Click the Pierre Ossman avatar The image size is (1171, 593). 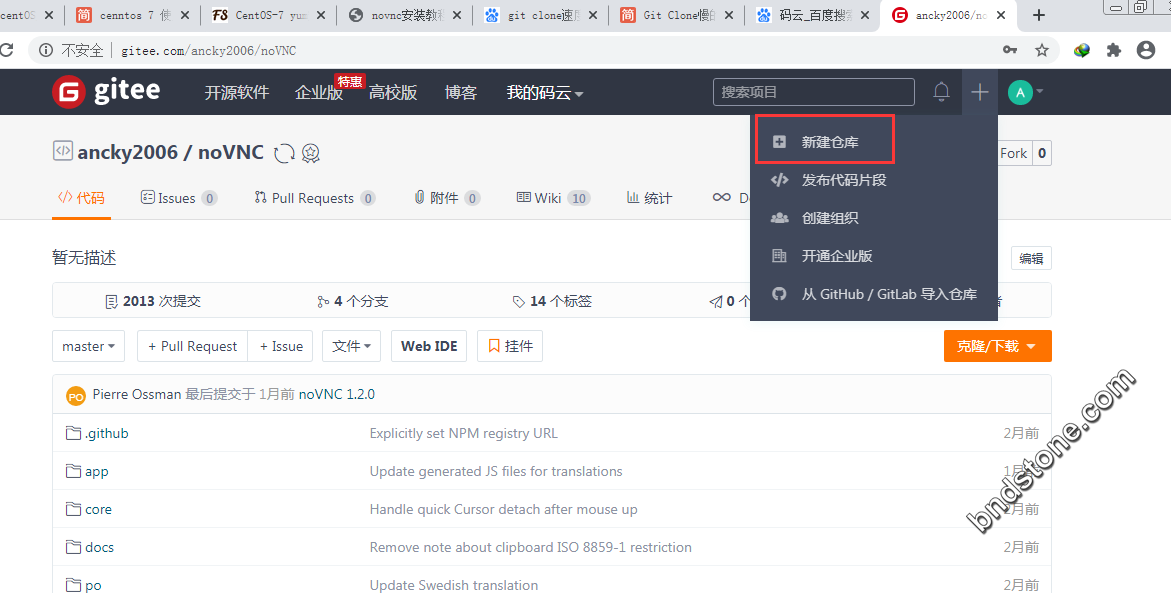click(x=75, y=396)
